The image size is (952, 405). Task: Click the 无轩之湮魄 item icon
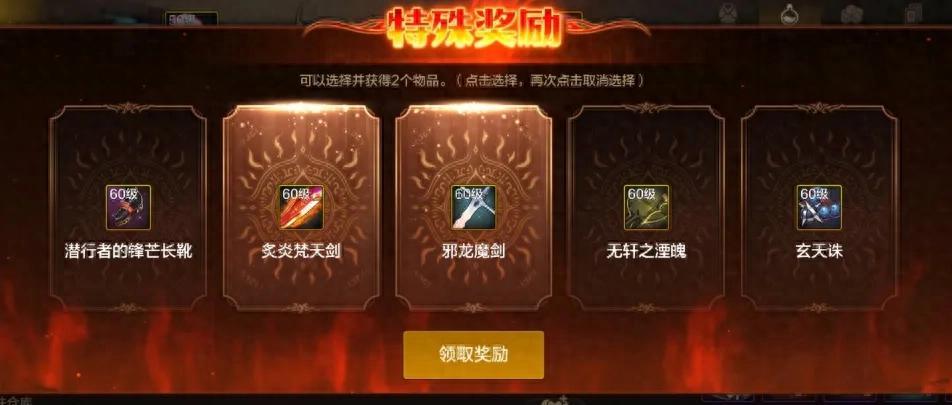[x=647, y=207]
